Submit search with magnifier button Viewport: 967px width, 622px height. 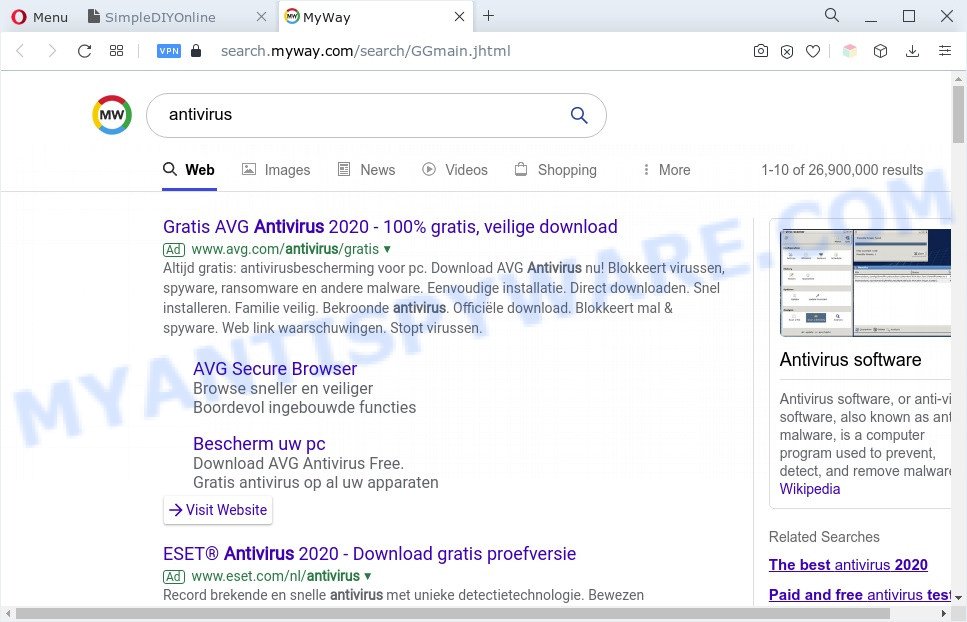click(578, 115)
